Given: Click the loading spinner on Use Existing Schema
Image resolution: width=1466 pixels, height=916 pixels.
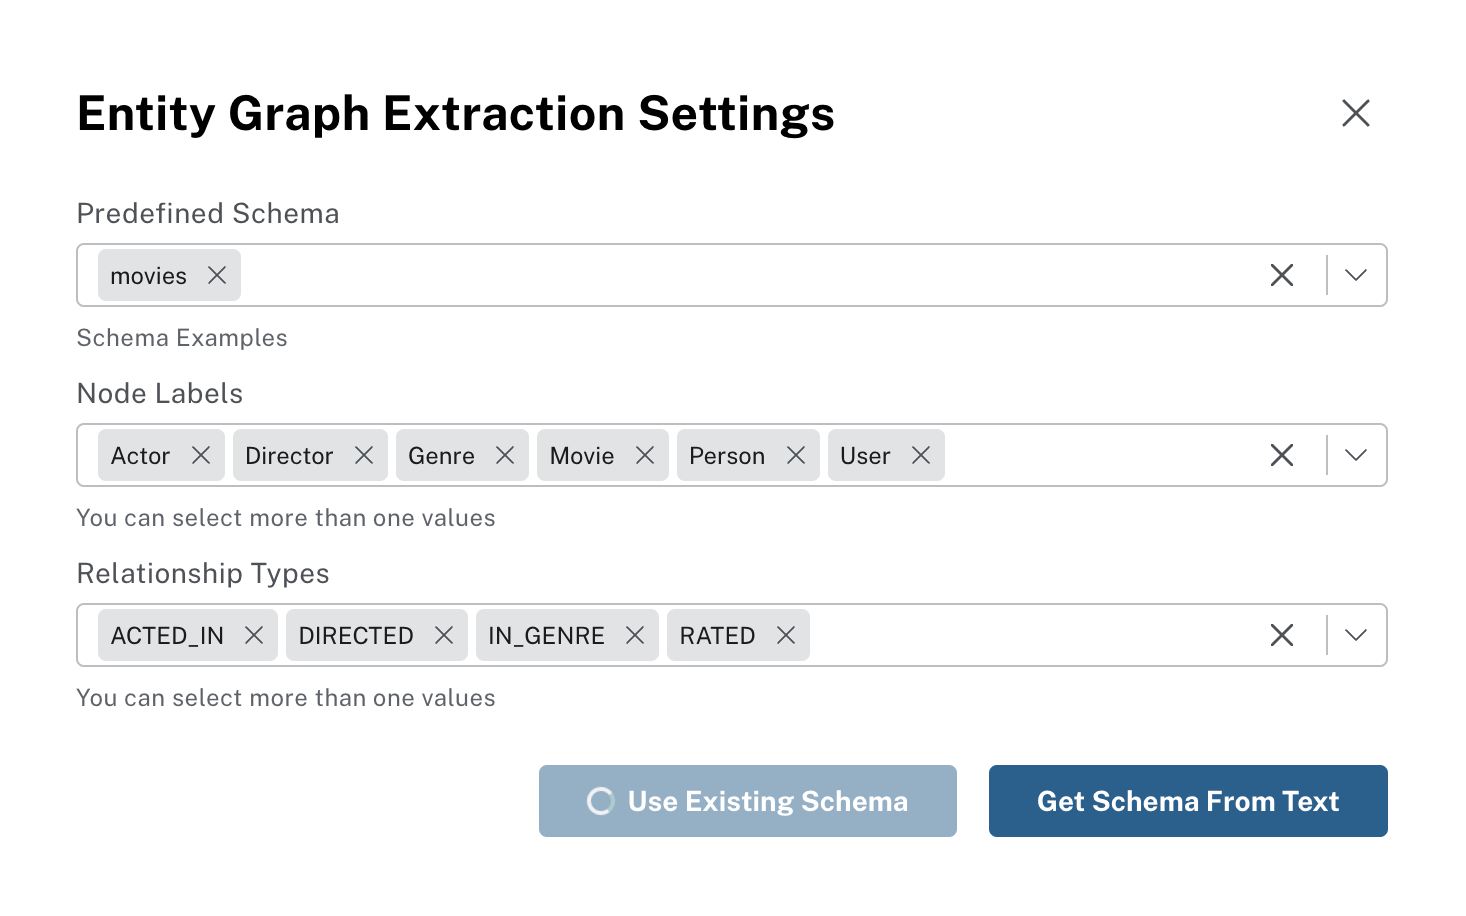Looking at the screenshot, I should [600, 801].
